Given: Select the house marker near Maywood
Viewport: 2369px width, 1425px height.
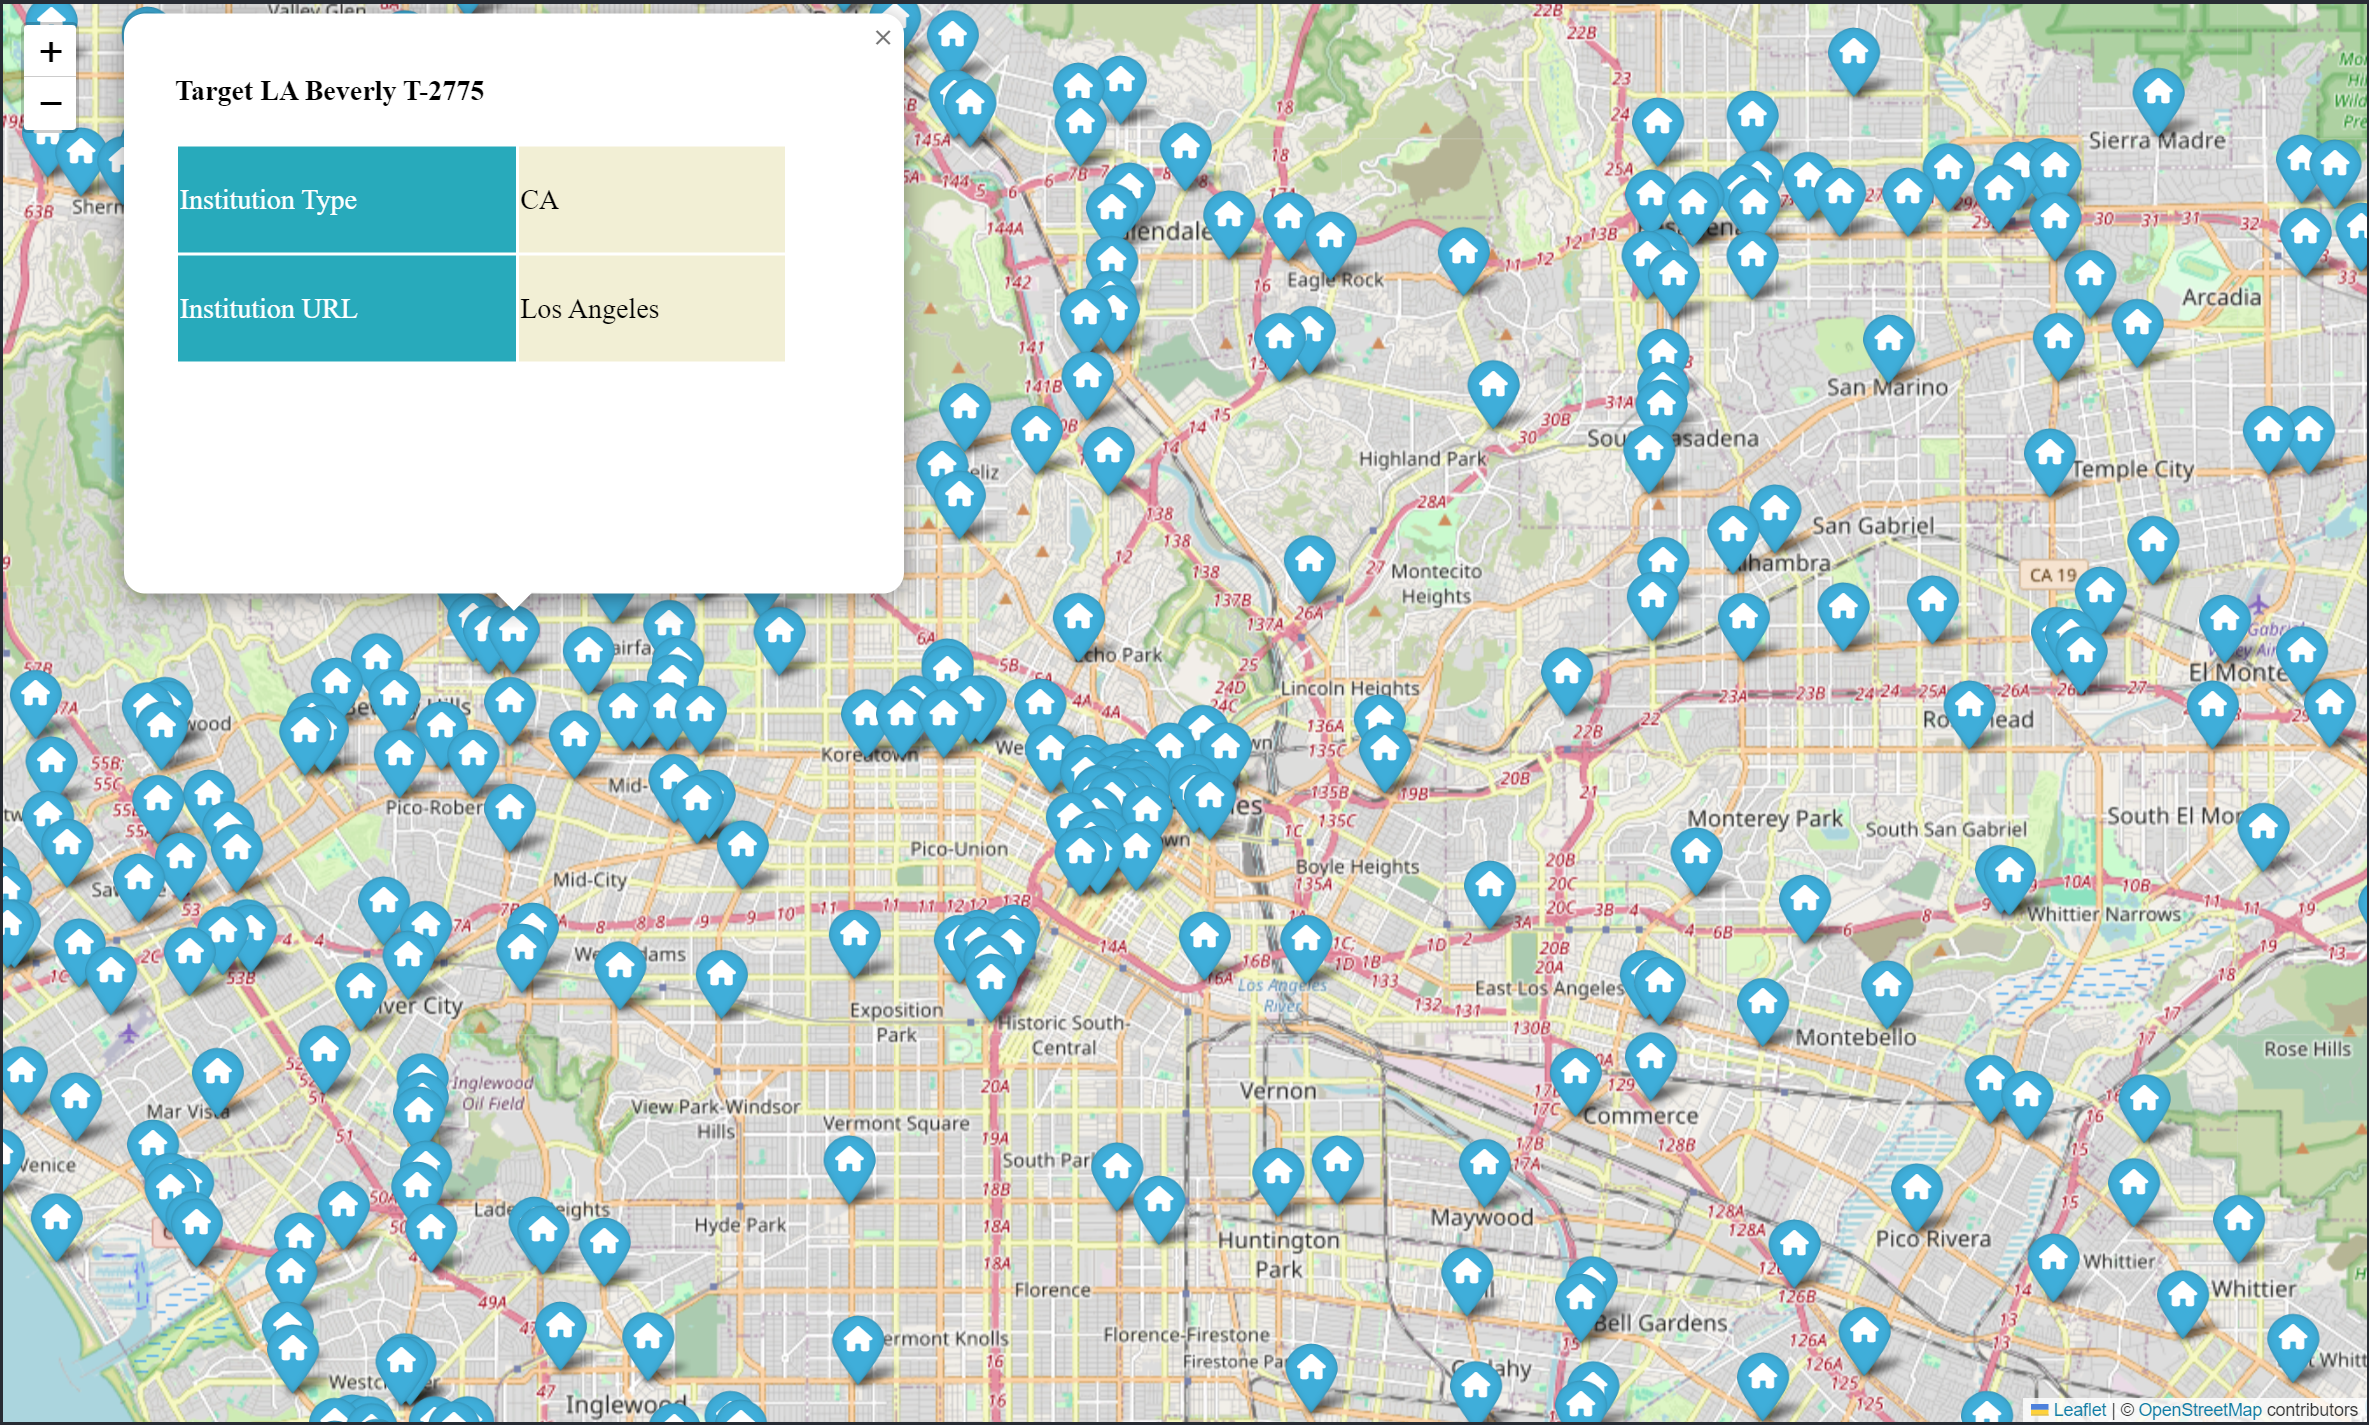Looking at the screenshot, I should [1484, 1168].
